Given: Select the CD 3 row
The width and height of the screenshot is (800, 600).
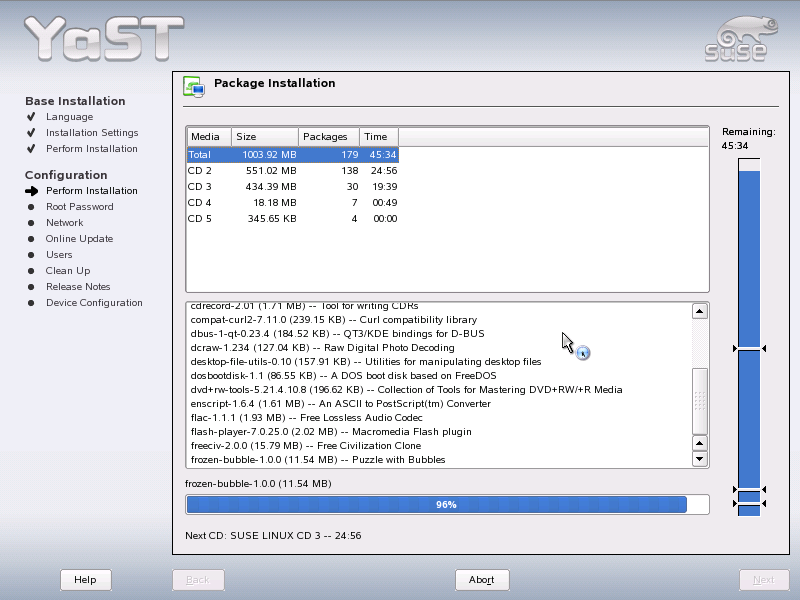Looking at the screenshot, I should coord(292,187).
